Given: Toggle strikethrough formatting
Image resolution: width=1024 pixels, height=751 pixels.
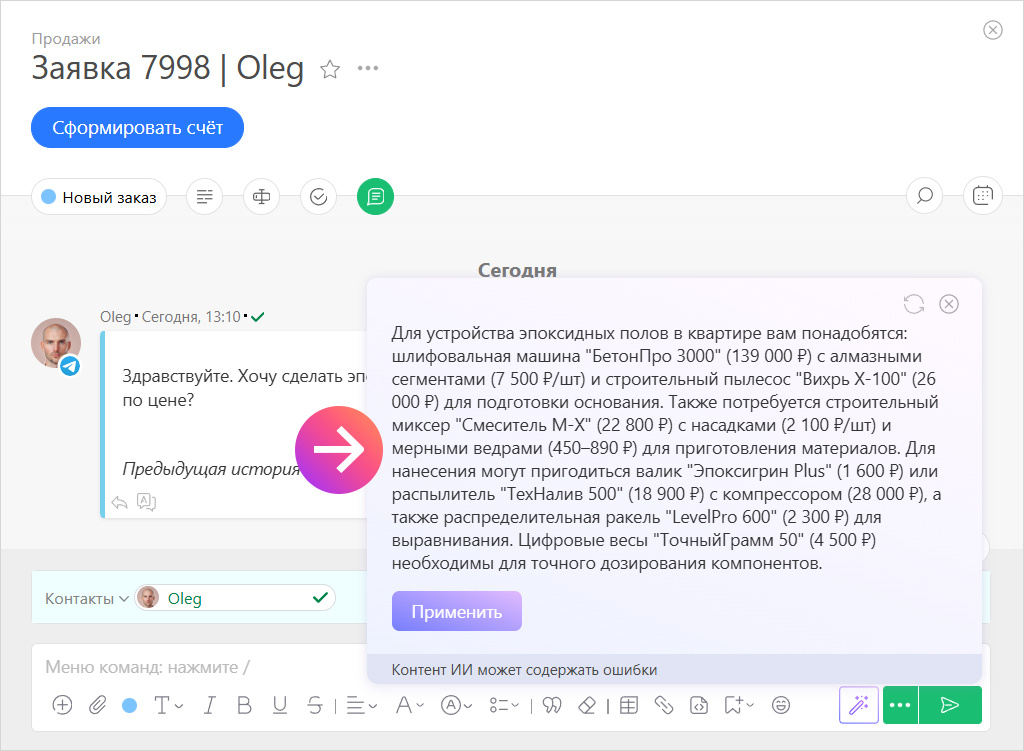Looking at the screenshot, I should (314, 705).
